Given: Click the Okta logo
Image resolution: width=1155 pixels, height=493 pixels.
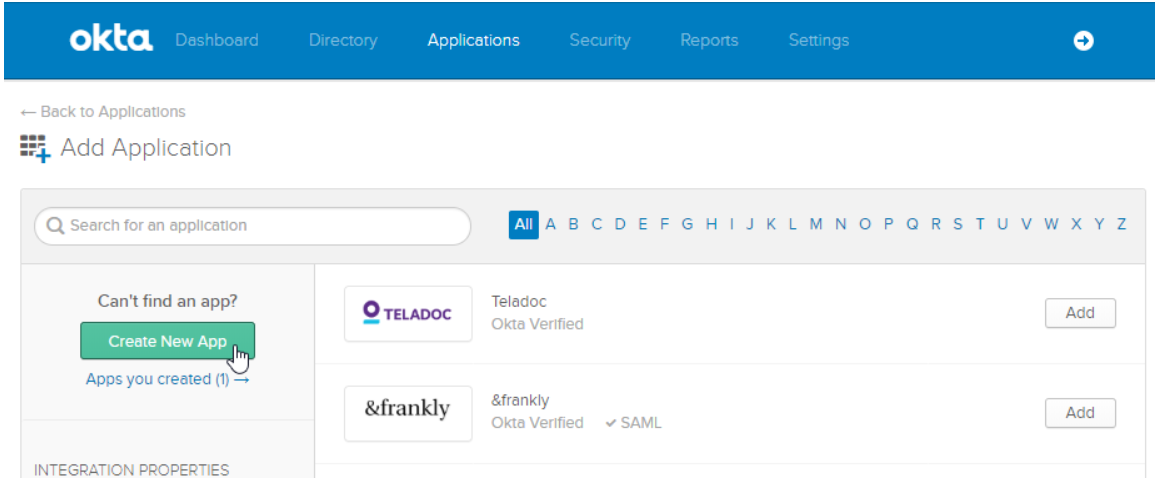Looking at the screenshot, I should tap(111, 40).
